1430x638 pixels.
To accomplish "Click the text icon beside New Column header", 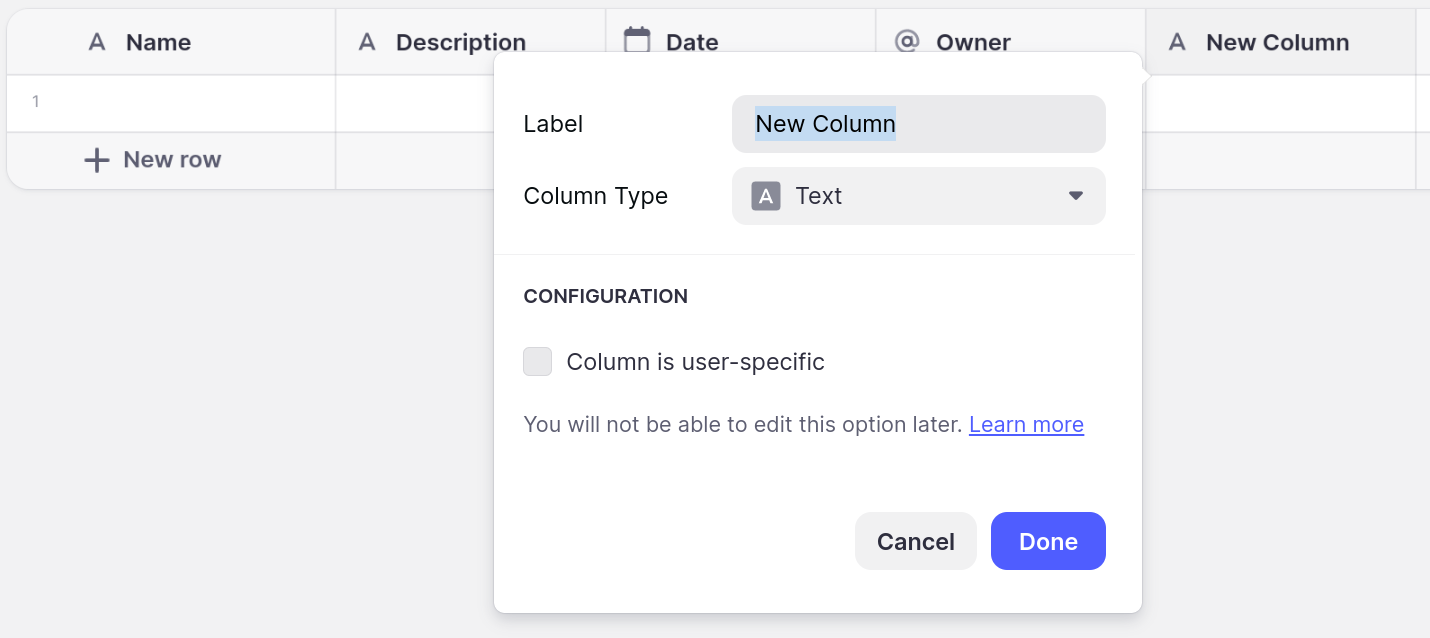I will point(1177,42).
